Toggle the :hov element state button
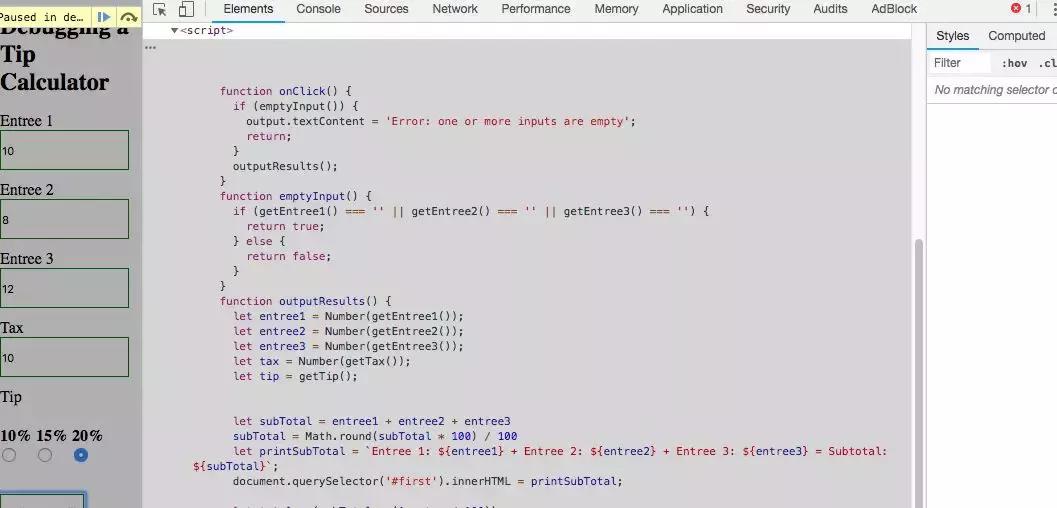The width and height of the screenshot is (1057, 508). click(1014, 63)
